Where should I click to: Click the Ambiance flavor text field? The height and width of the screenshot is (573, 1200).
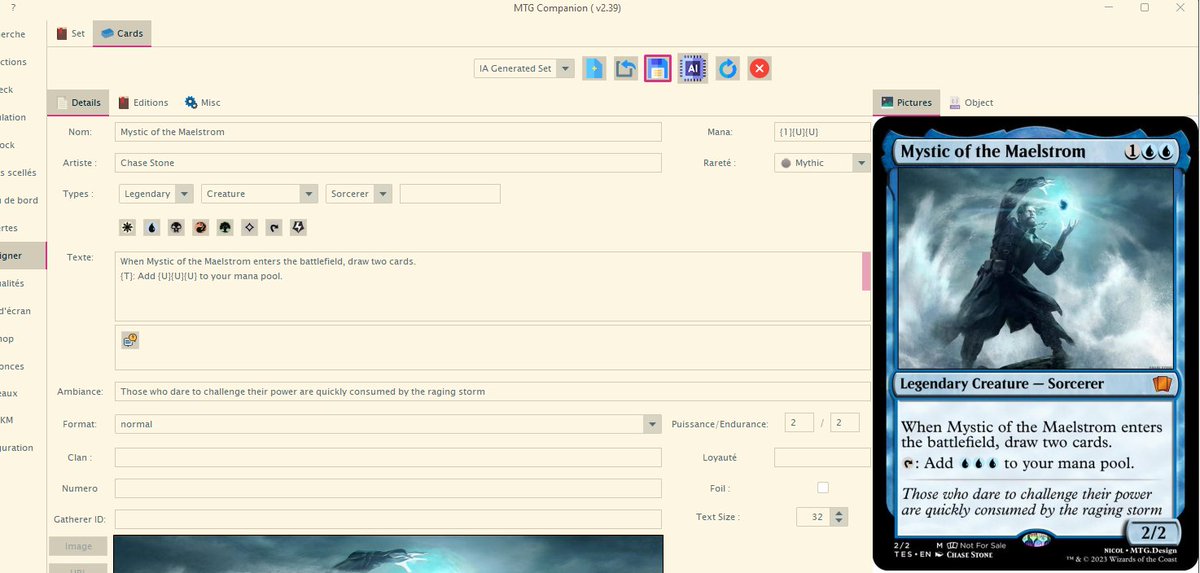point(493,391)
